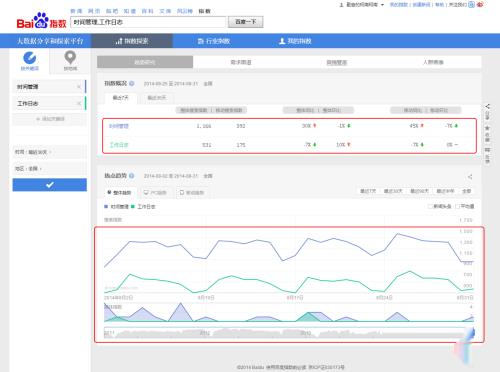The width and height of the screenshot is (500, 372).
Task: Select the 最近30天 overview tab
Action: (x=156, y=98)
